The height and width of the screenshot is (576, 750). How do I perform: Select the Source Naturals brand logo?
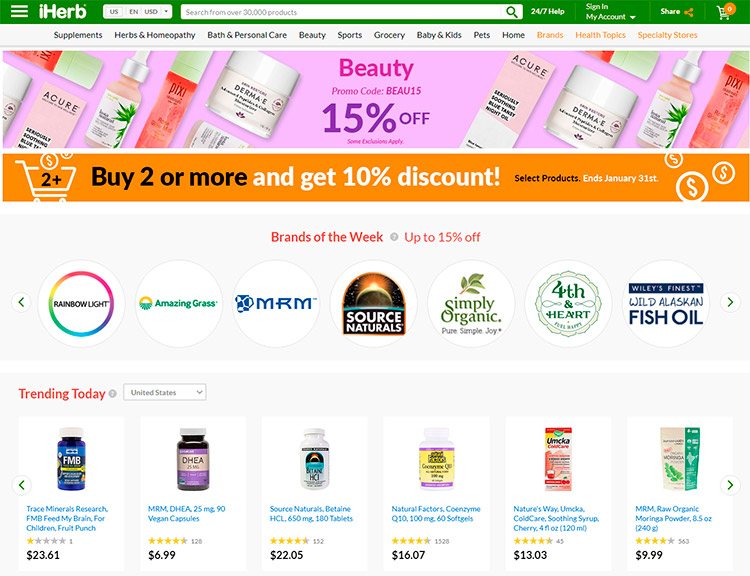(x=374, y=303)
